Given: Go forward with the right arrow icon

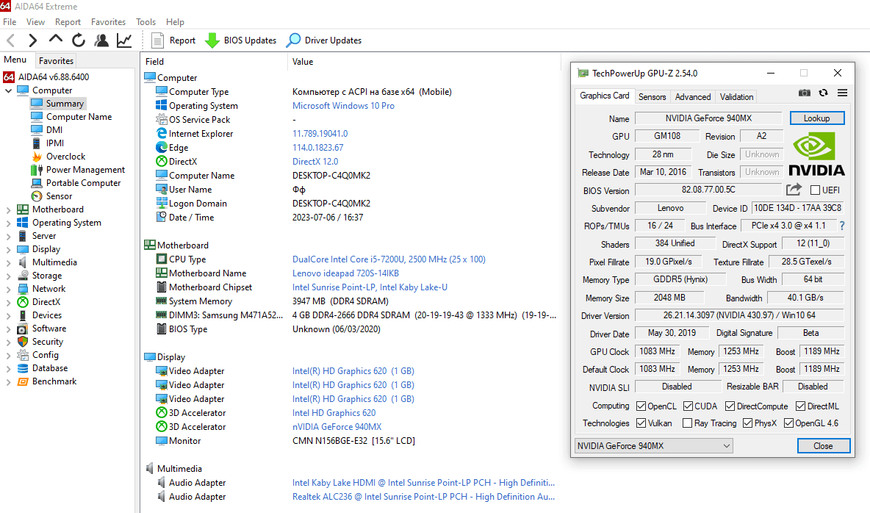Looking at the screenshot, I should click(32, 40).
